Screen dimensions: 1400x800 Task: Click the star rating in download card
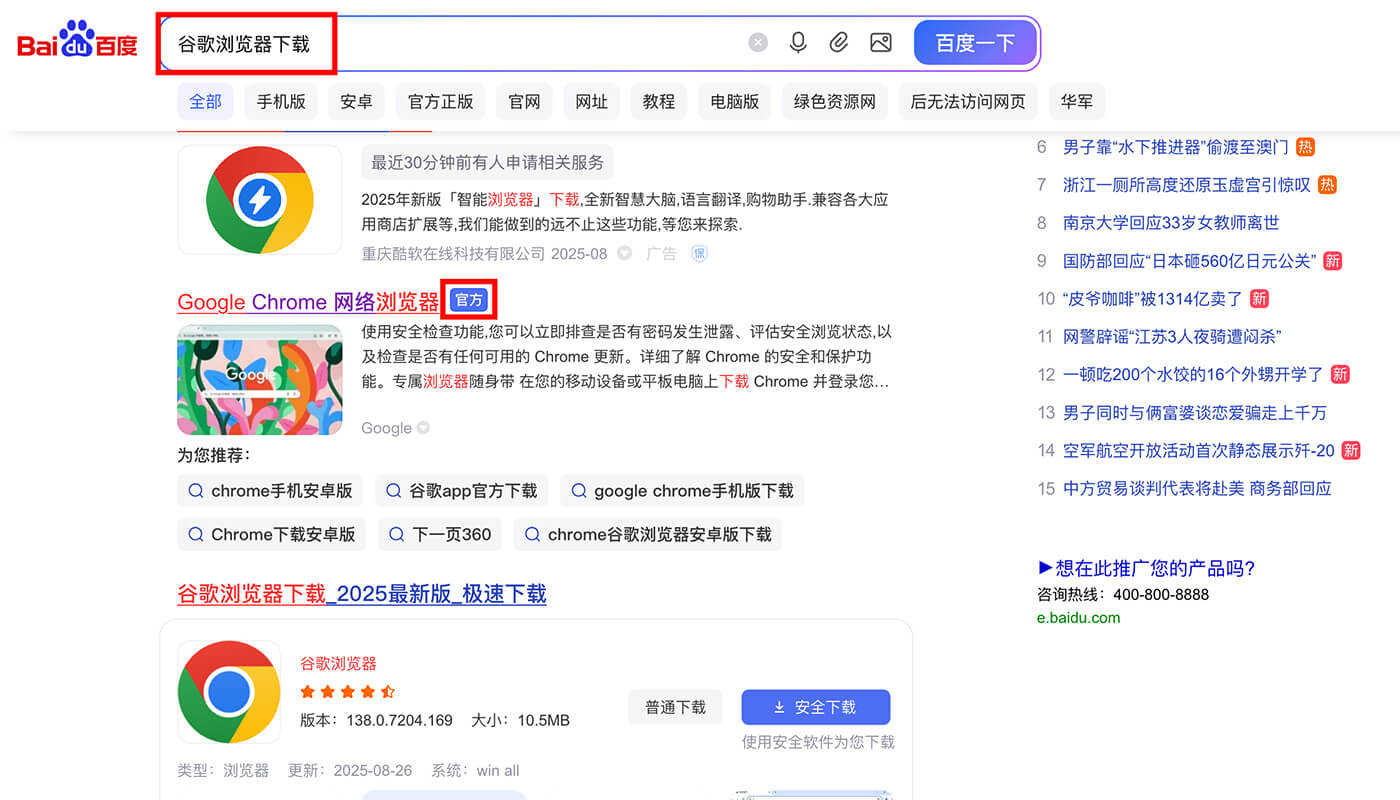point(347,691)
